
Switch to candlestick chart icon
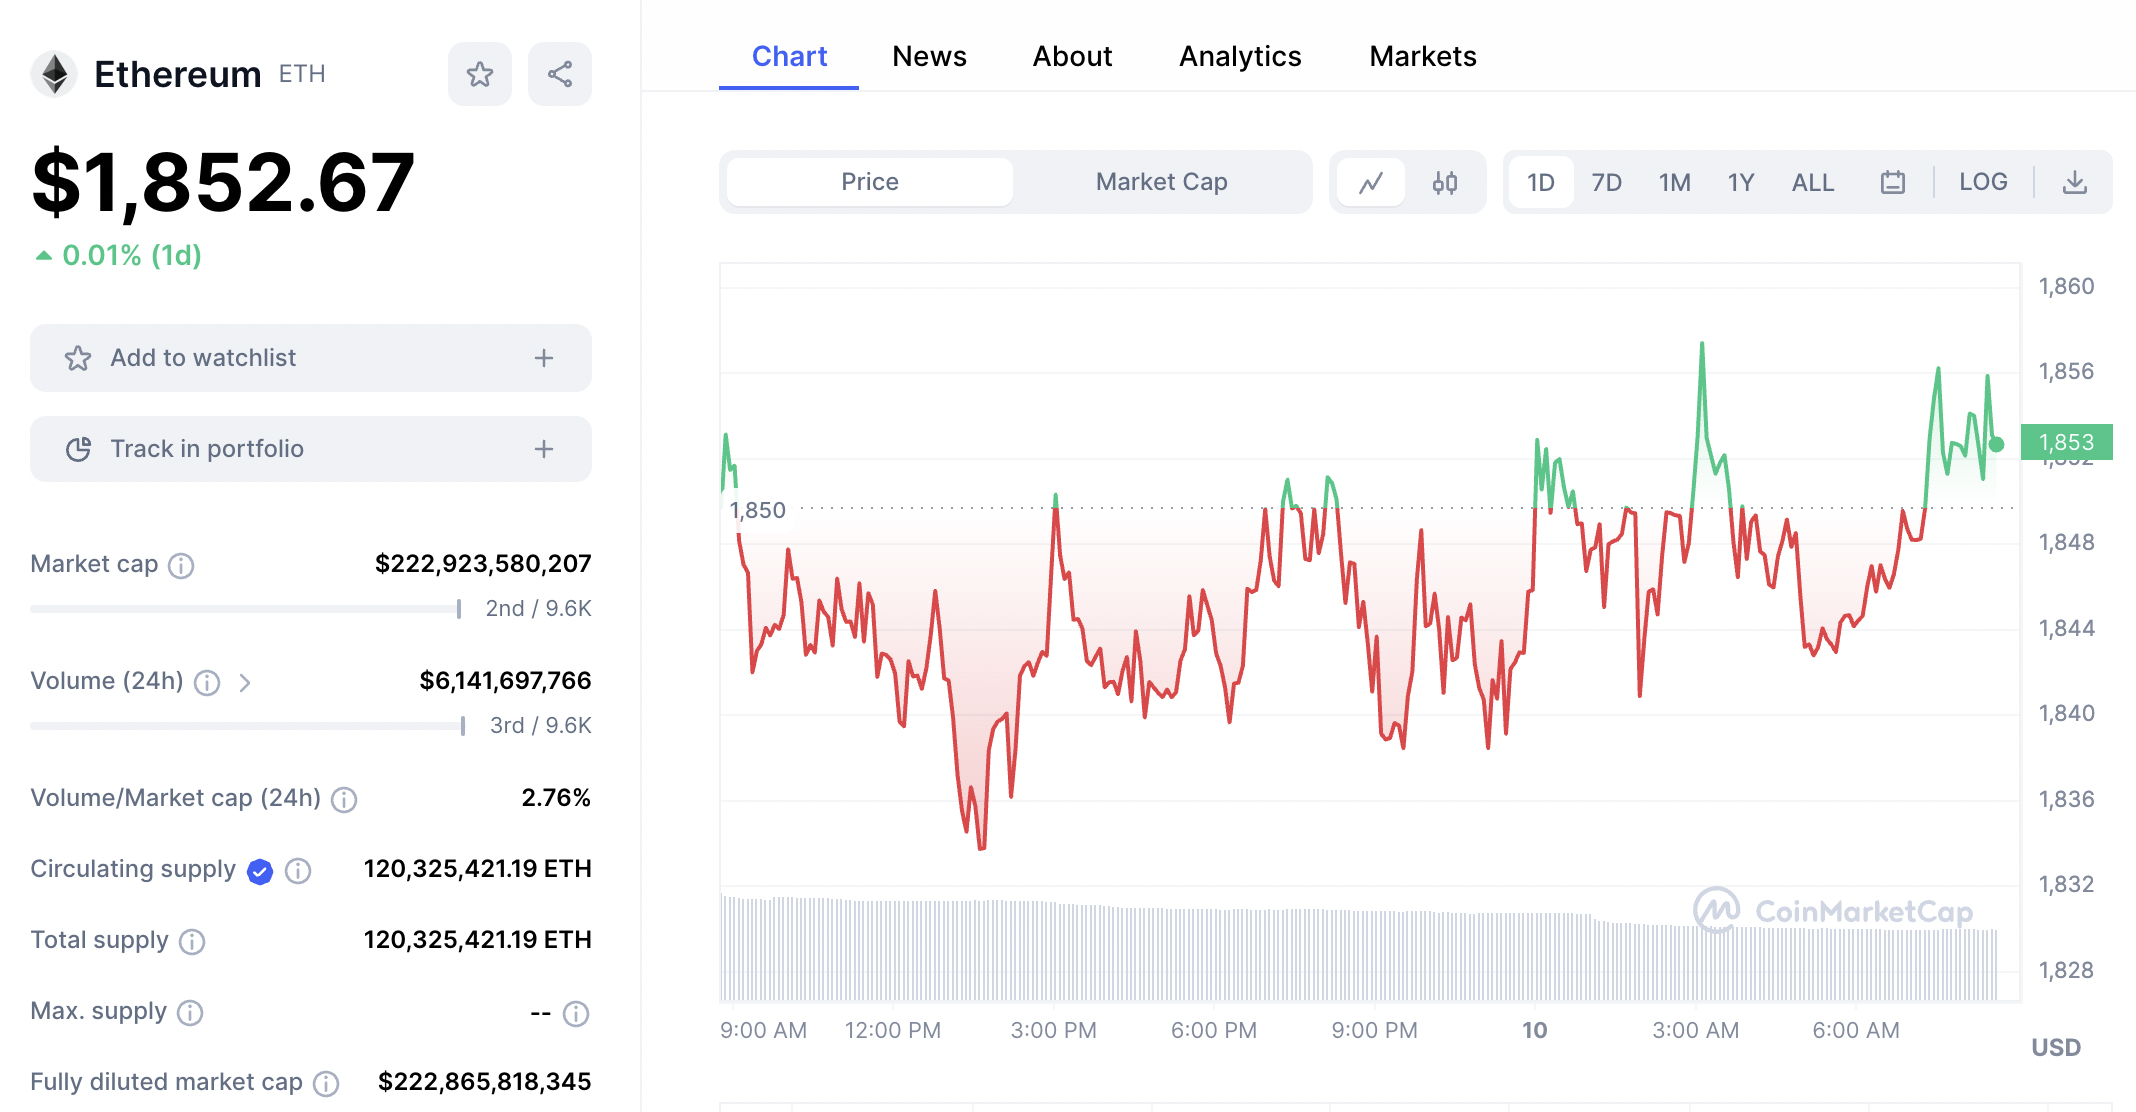1444,182
